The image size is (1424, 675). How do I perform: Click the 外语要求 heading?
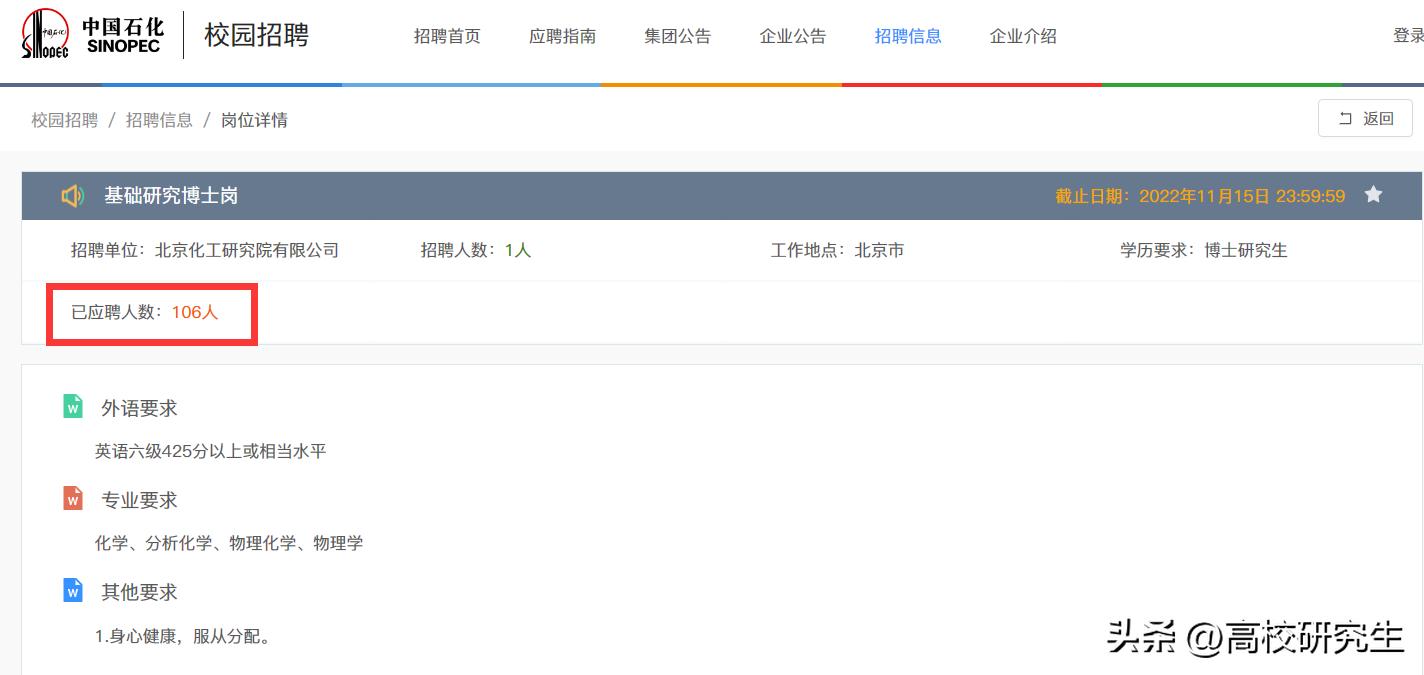[139, 408]
